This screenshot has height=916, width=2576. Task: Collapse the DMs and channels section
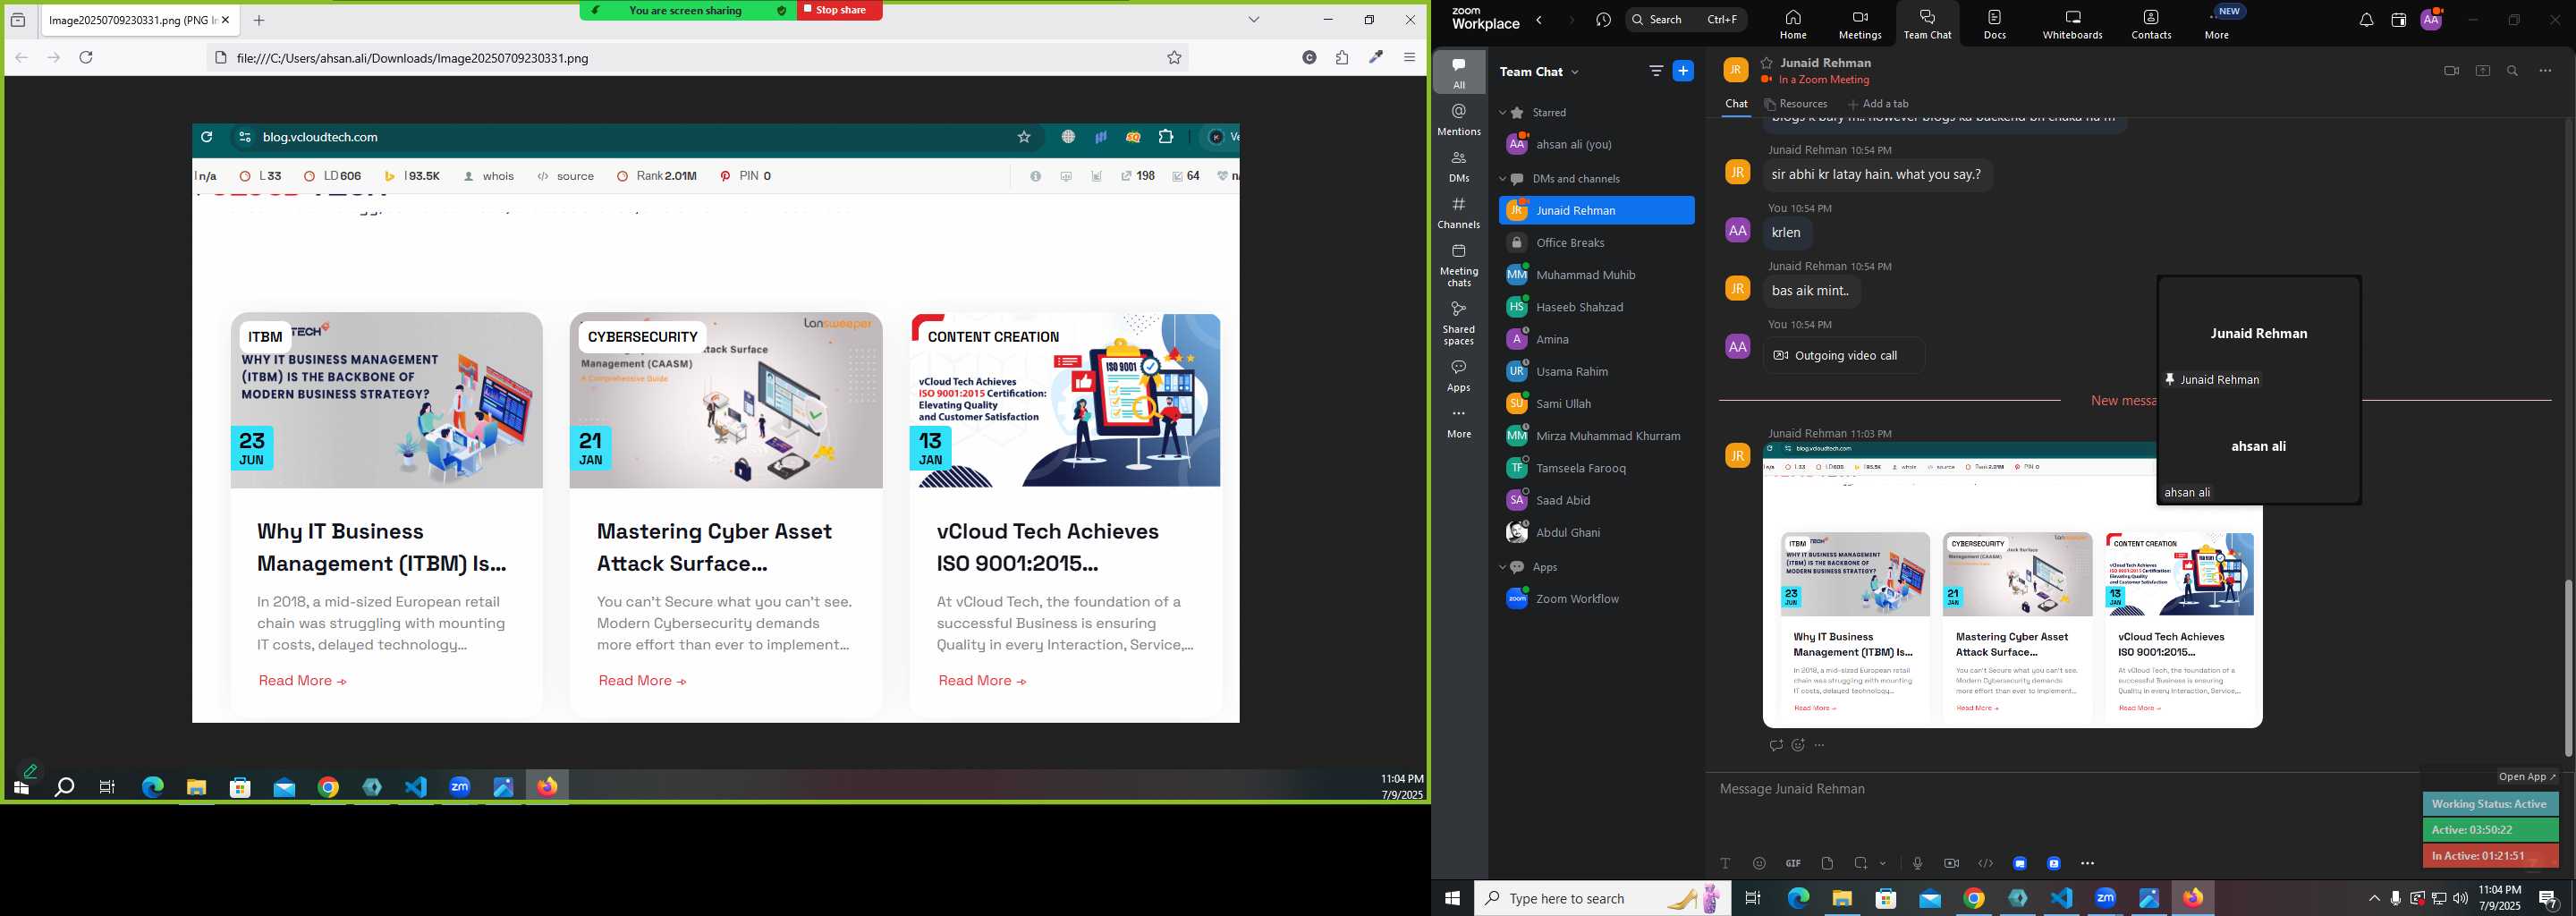click(x=1502, y=179)
